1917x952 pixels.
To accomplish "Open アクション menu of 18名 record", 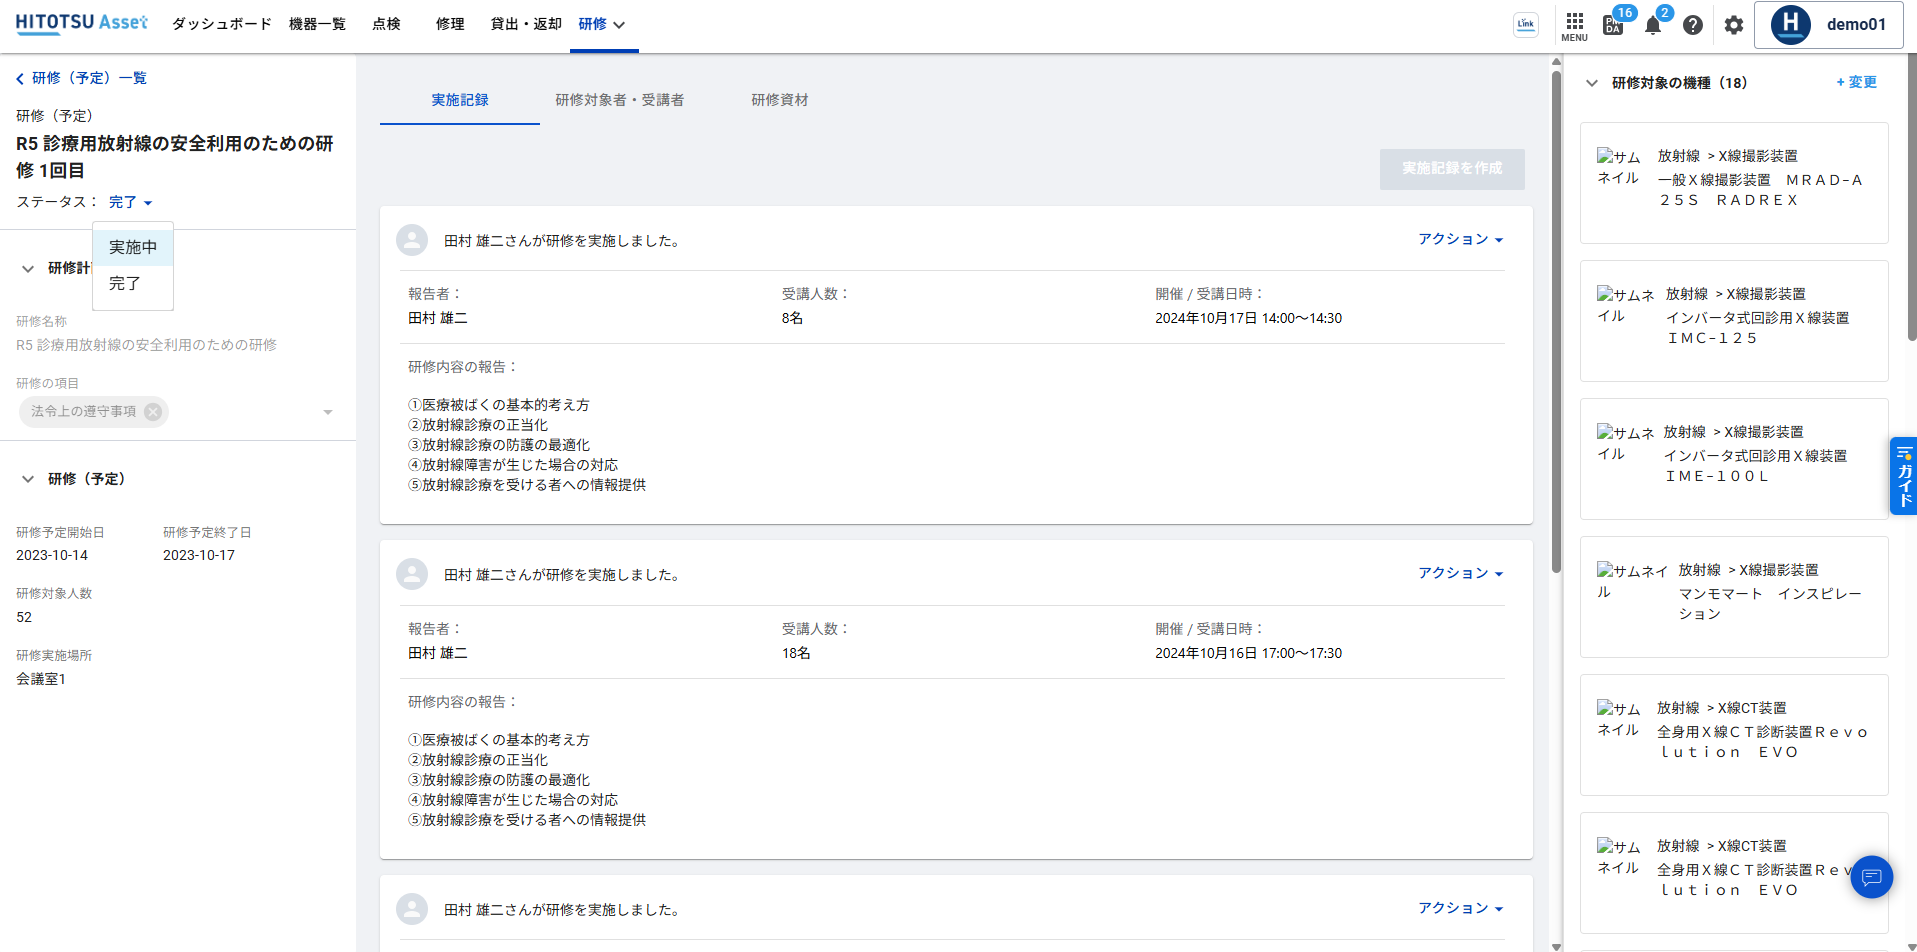I will pos(1460,573).
